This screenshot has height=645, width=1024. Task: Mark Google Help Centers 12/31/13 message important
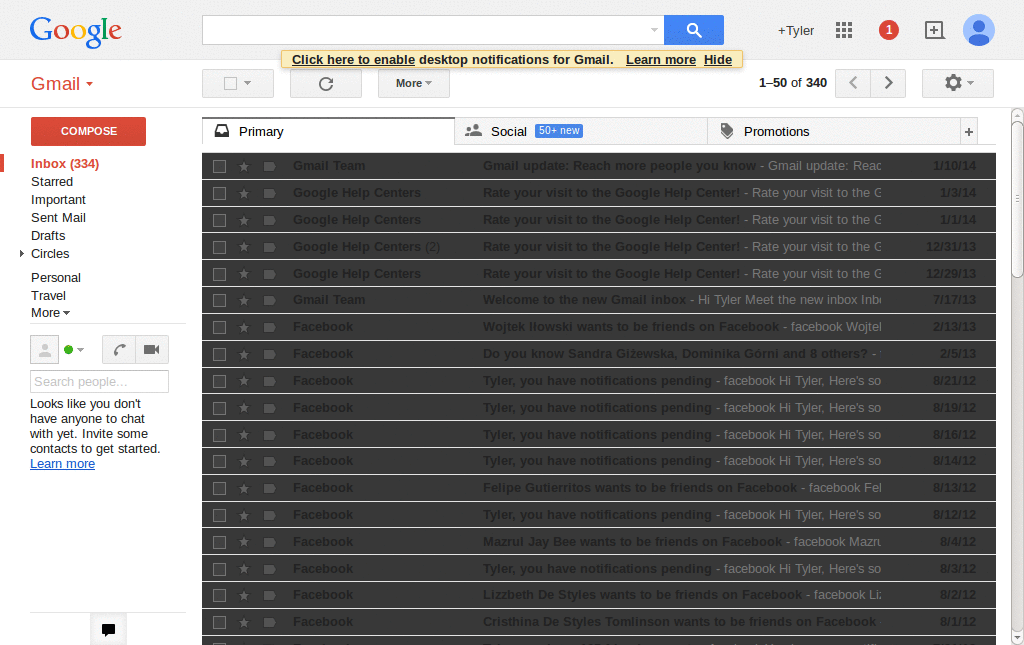tap(269, 247)
